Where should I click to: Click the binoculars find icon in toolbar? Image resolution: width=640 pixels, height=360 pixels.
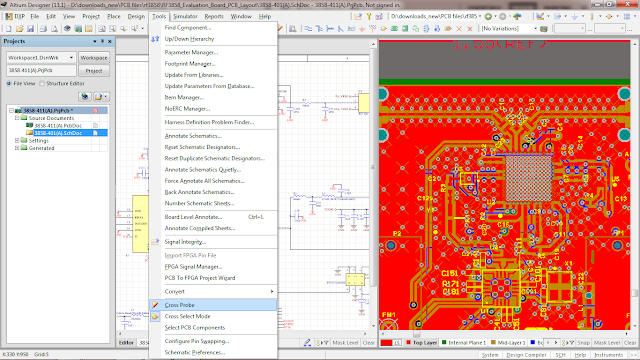(293, 29)
